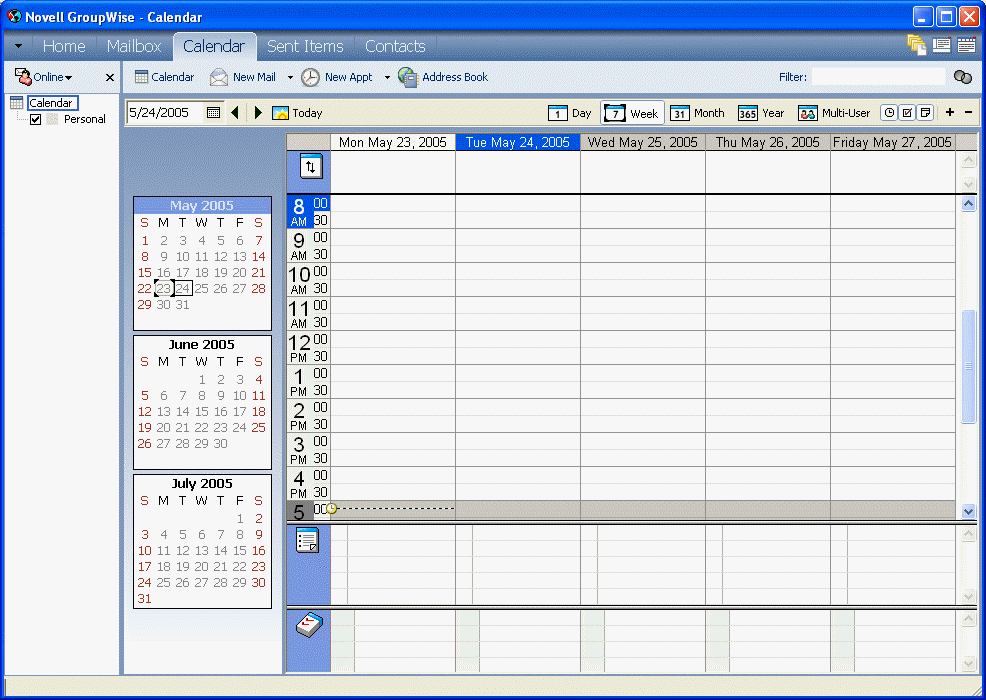
Task: Open the Home tab
Action: 64,46
